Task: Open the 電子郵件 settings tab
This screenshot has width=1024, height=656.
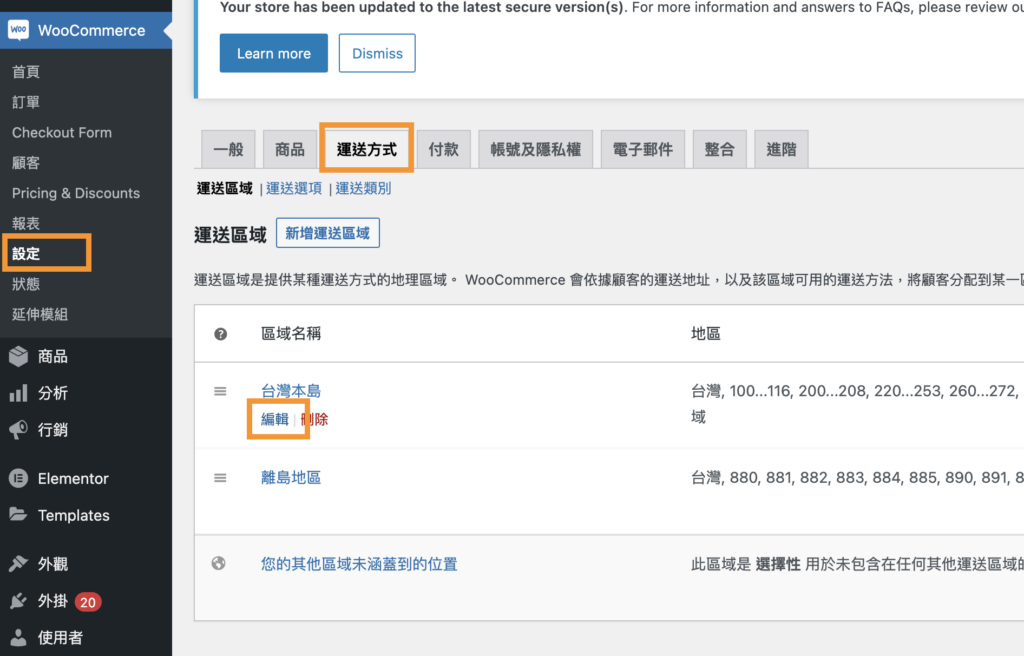Action: [642, 148]
